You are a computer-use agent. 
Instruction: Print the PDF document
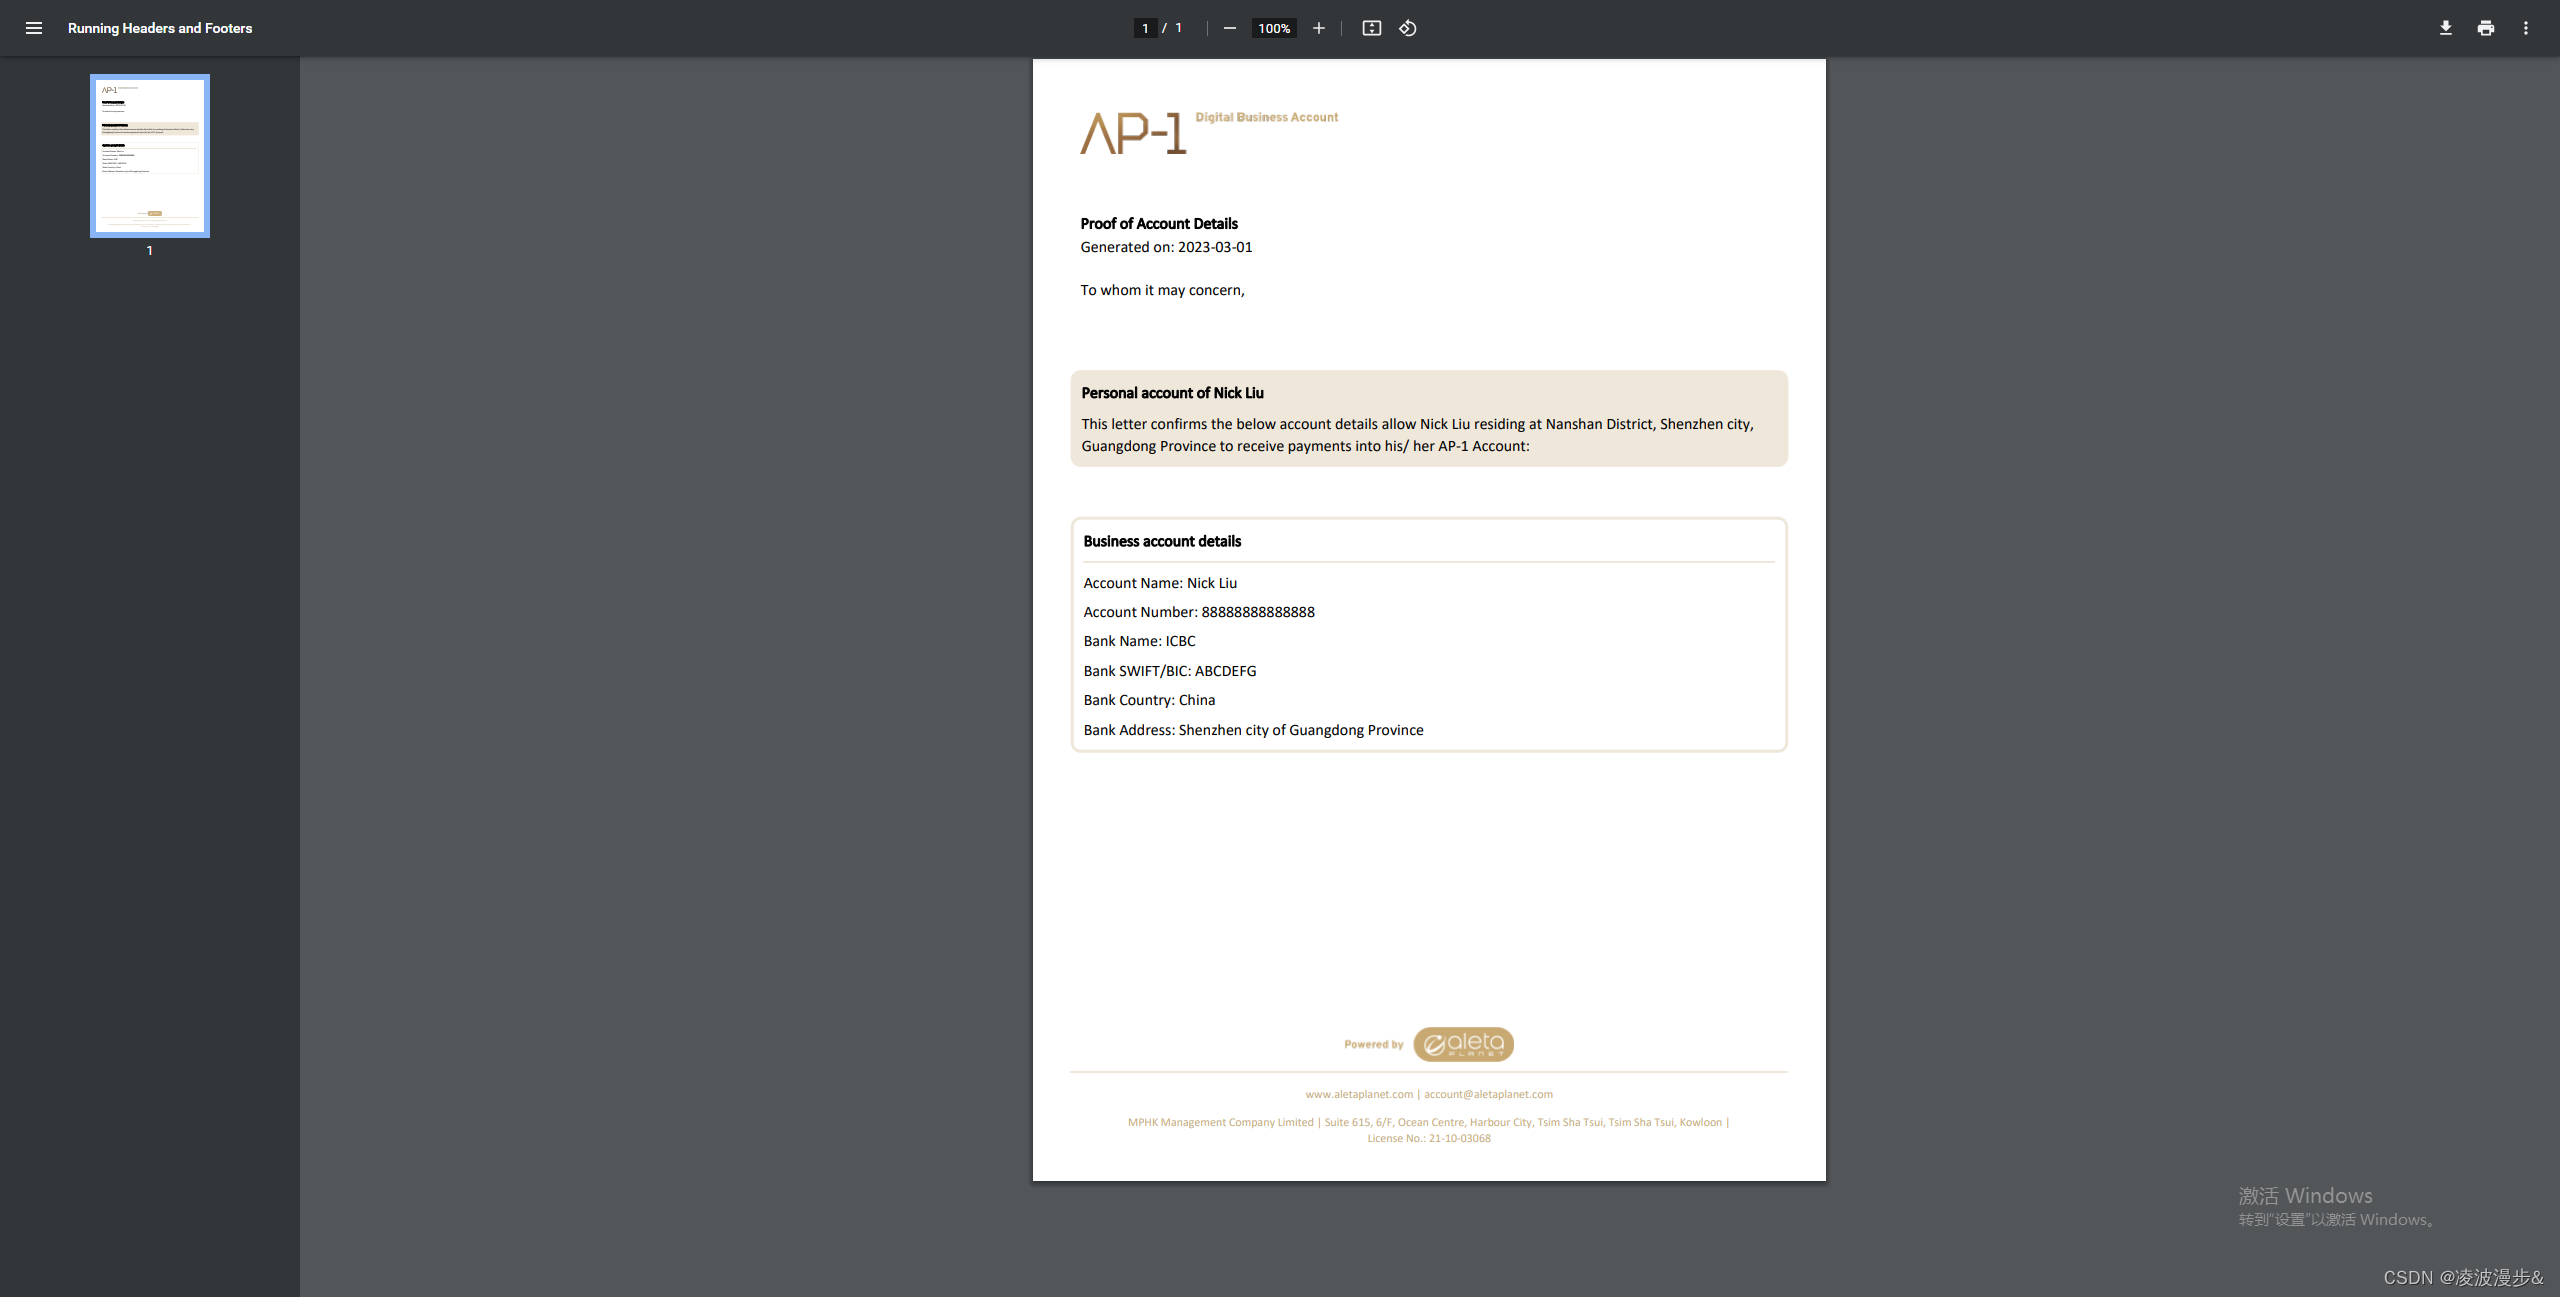[2486, 28]
